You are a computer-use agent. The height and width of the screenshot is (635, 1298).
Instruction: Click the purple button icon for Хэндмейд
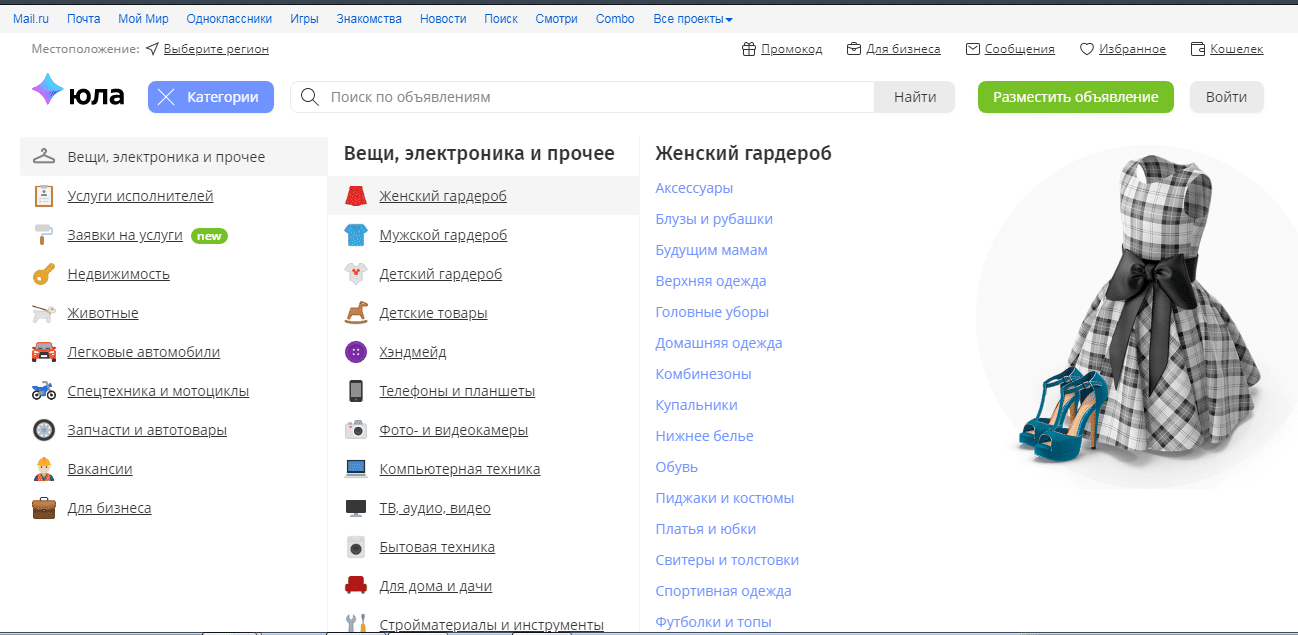(356, 352)
